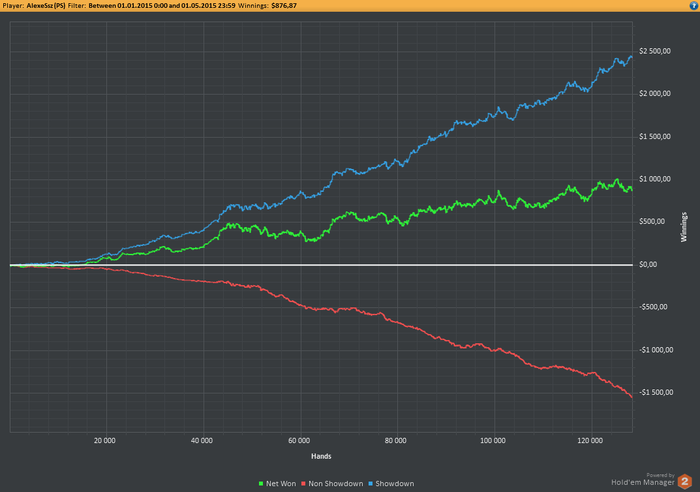Click the $1 000,00 axis label
Viewport: 700px width, 492px height.
pyautogui.click(x=655, y=179)
